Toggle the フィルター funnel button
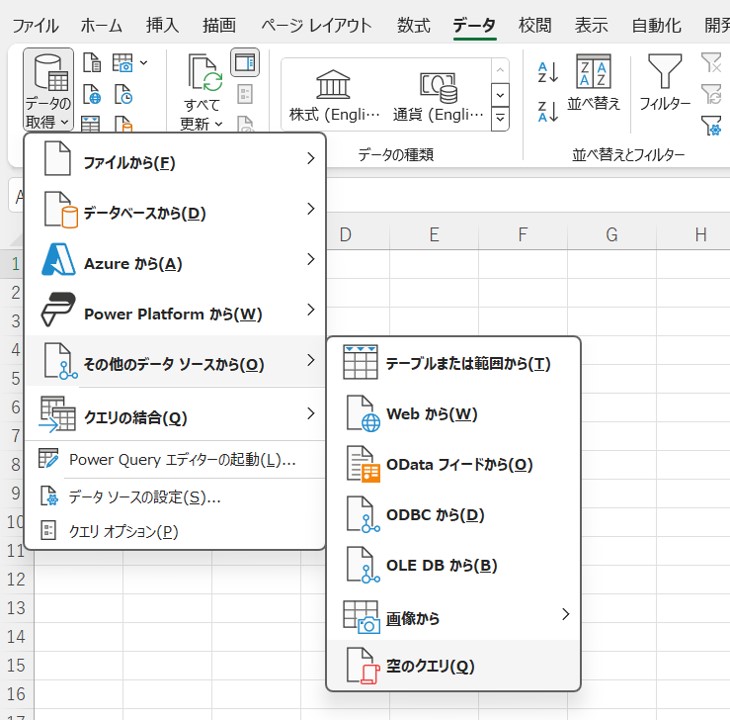 click(664, 82)
